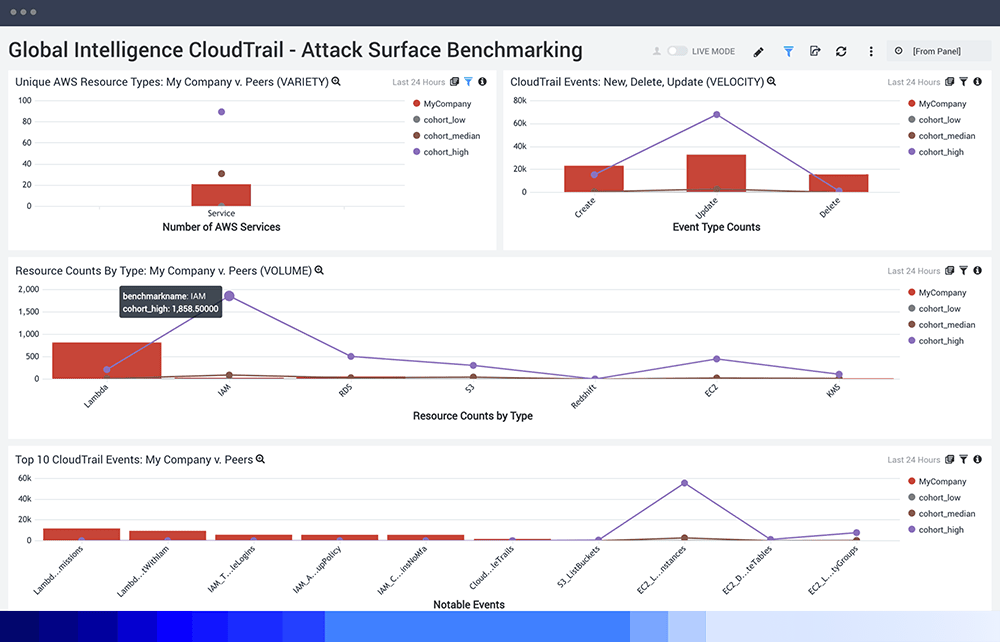Click Last 24 Hours on Top 10 Events panel
The width and height of the screenshot is (1000, 642).
click(x=913, y=459)
